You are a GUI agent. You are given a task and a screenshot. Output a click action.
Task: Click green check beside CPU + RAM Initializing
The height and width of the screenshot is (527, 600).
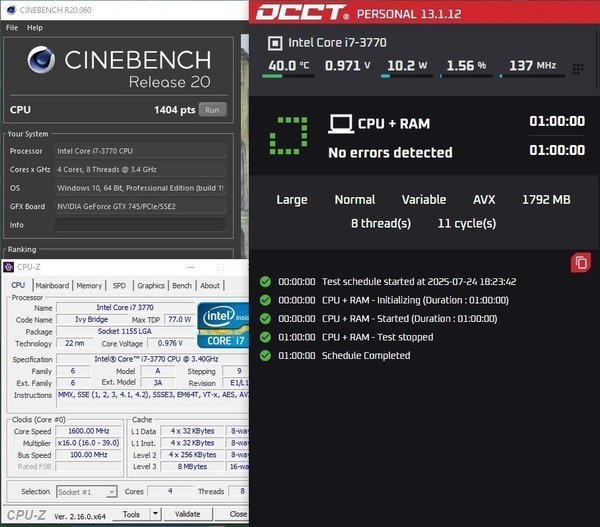tap(265, 300)
